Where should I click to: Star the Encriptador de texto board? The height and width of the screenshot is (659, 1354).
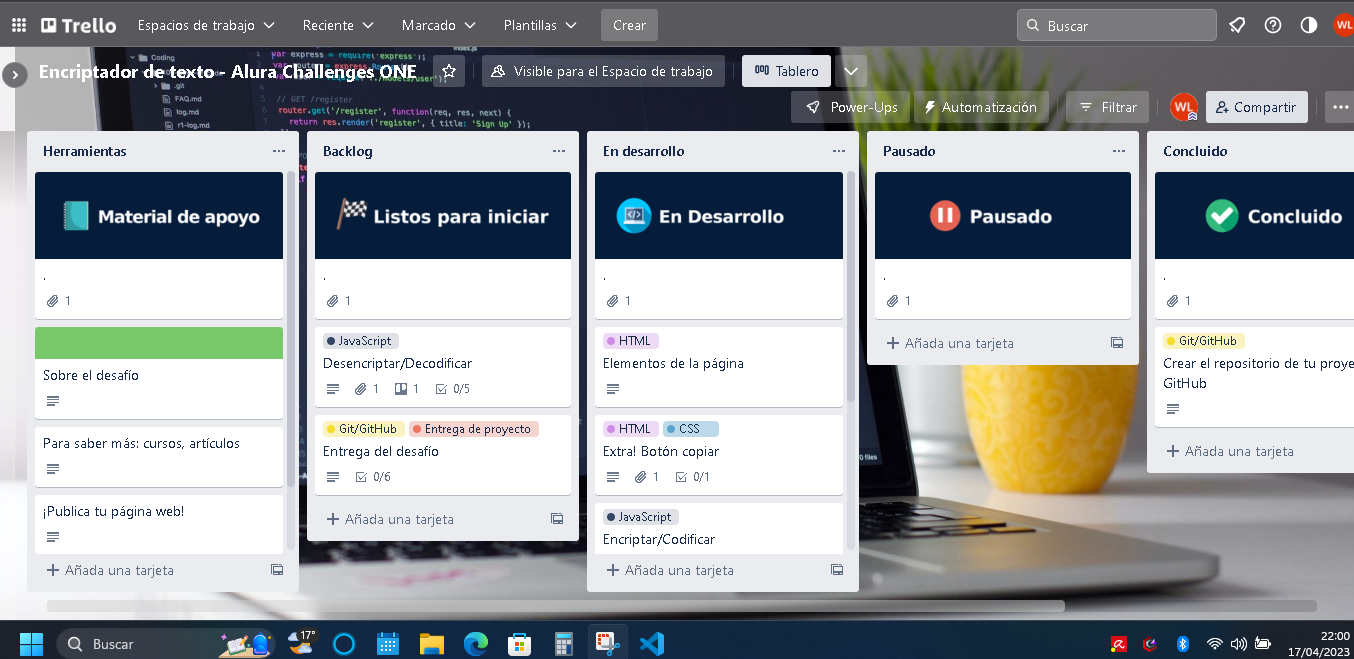449,71
